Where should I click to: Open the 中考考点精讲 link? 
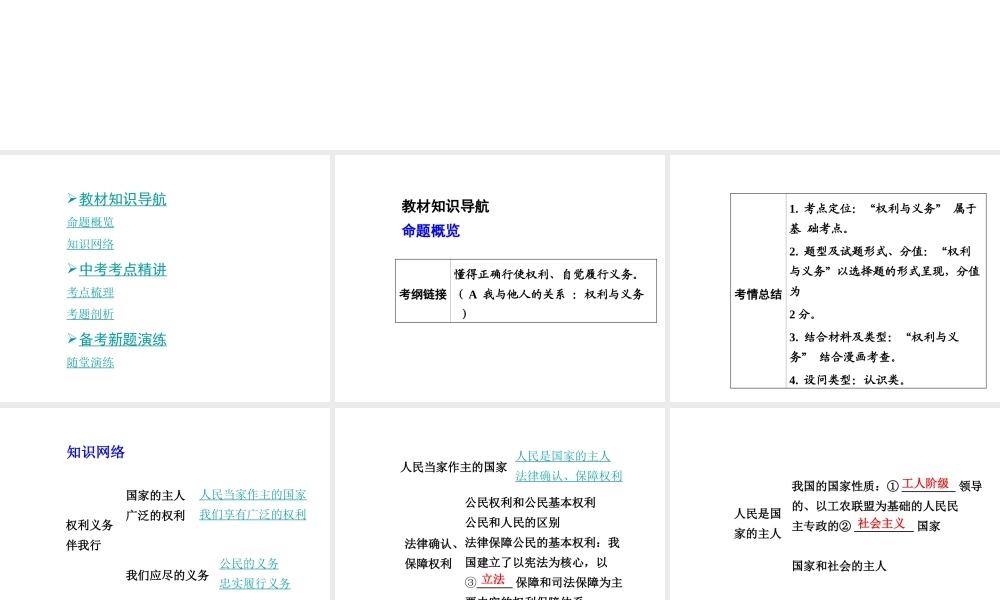pyautogui.click(x=122, y=269)
